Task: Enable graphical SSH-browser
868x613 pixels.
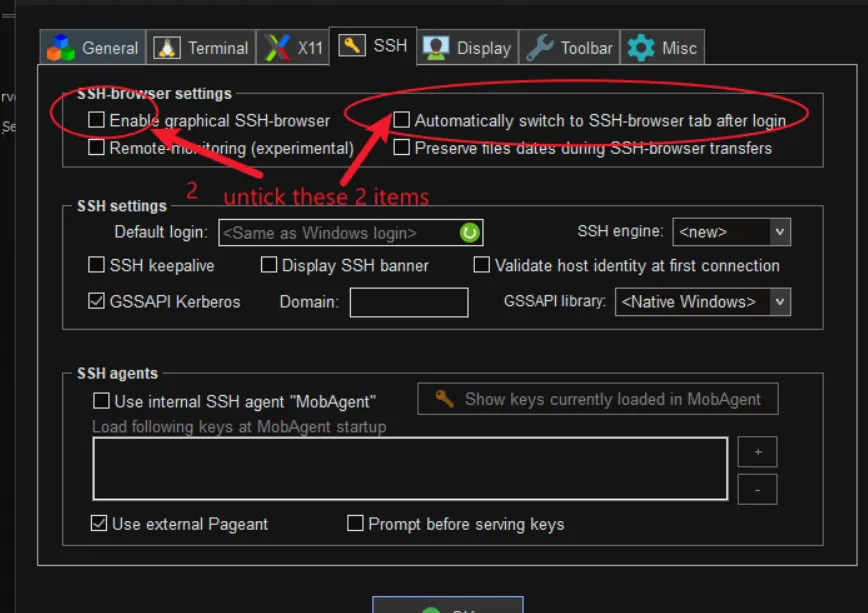Action: pos(96,119)
